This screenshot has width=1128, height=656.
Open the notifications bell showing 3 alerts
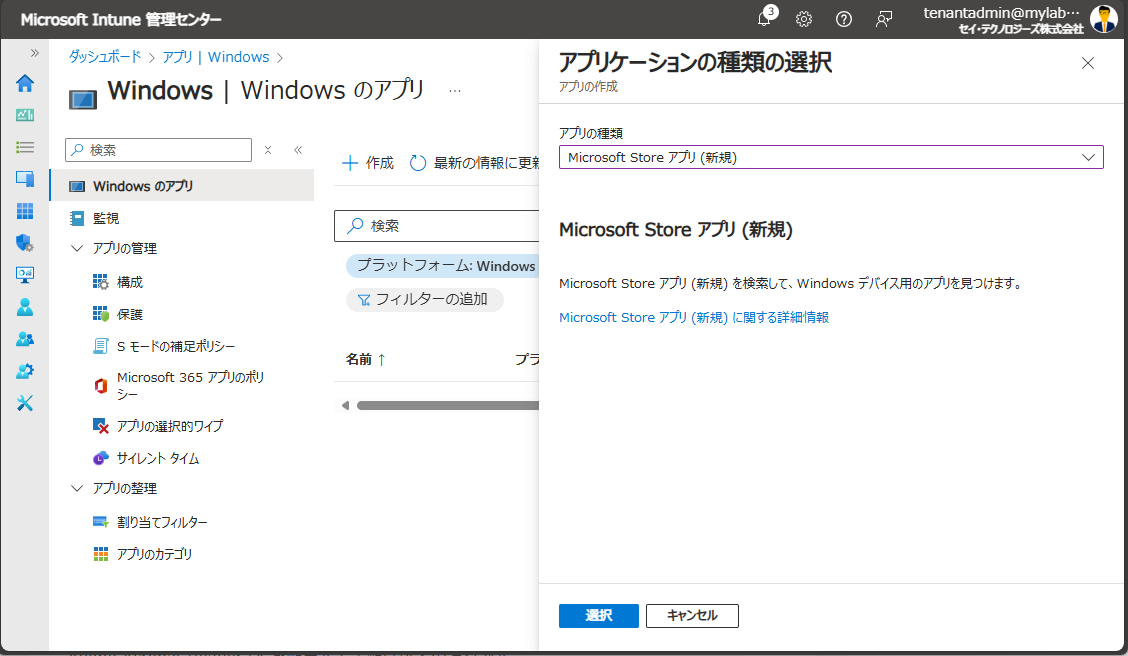click(x=763, y=19)
